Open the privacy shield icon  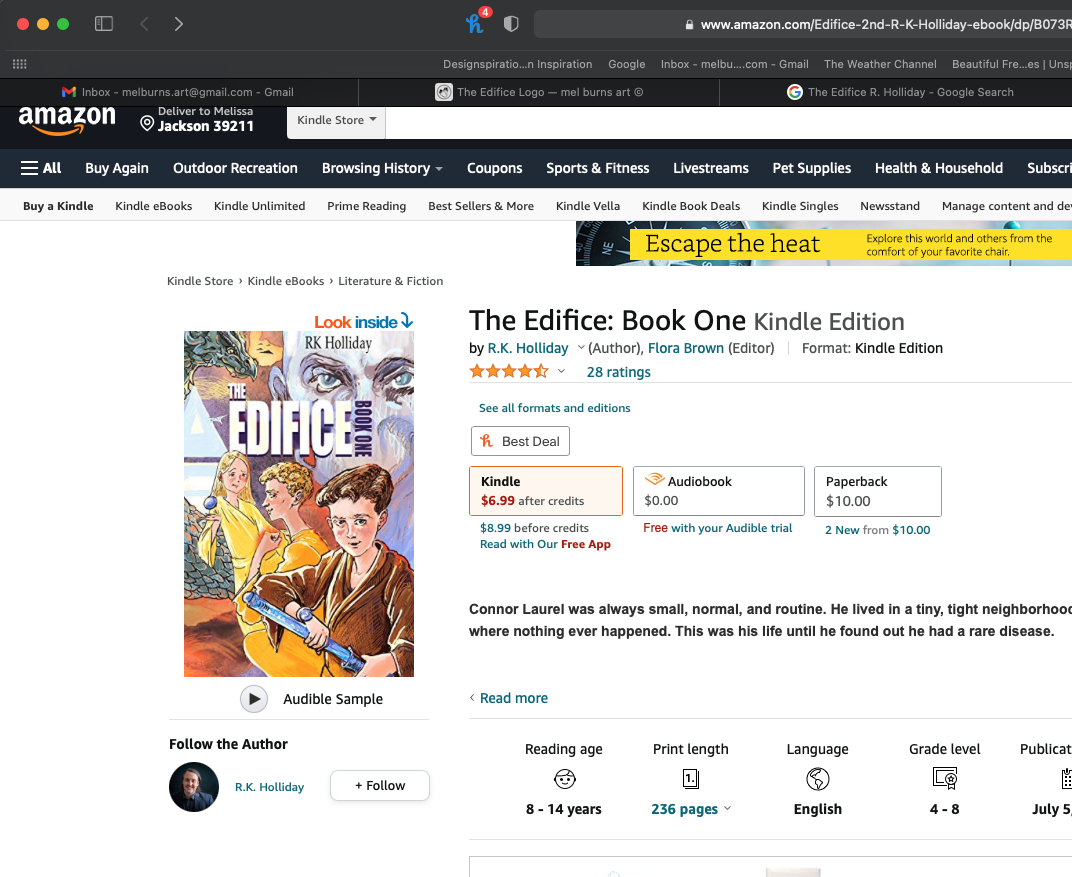point(511,24)
